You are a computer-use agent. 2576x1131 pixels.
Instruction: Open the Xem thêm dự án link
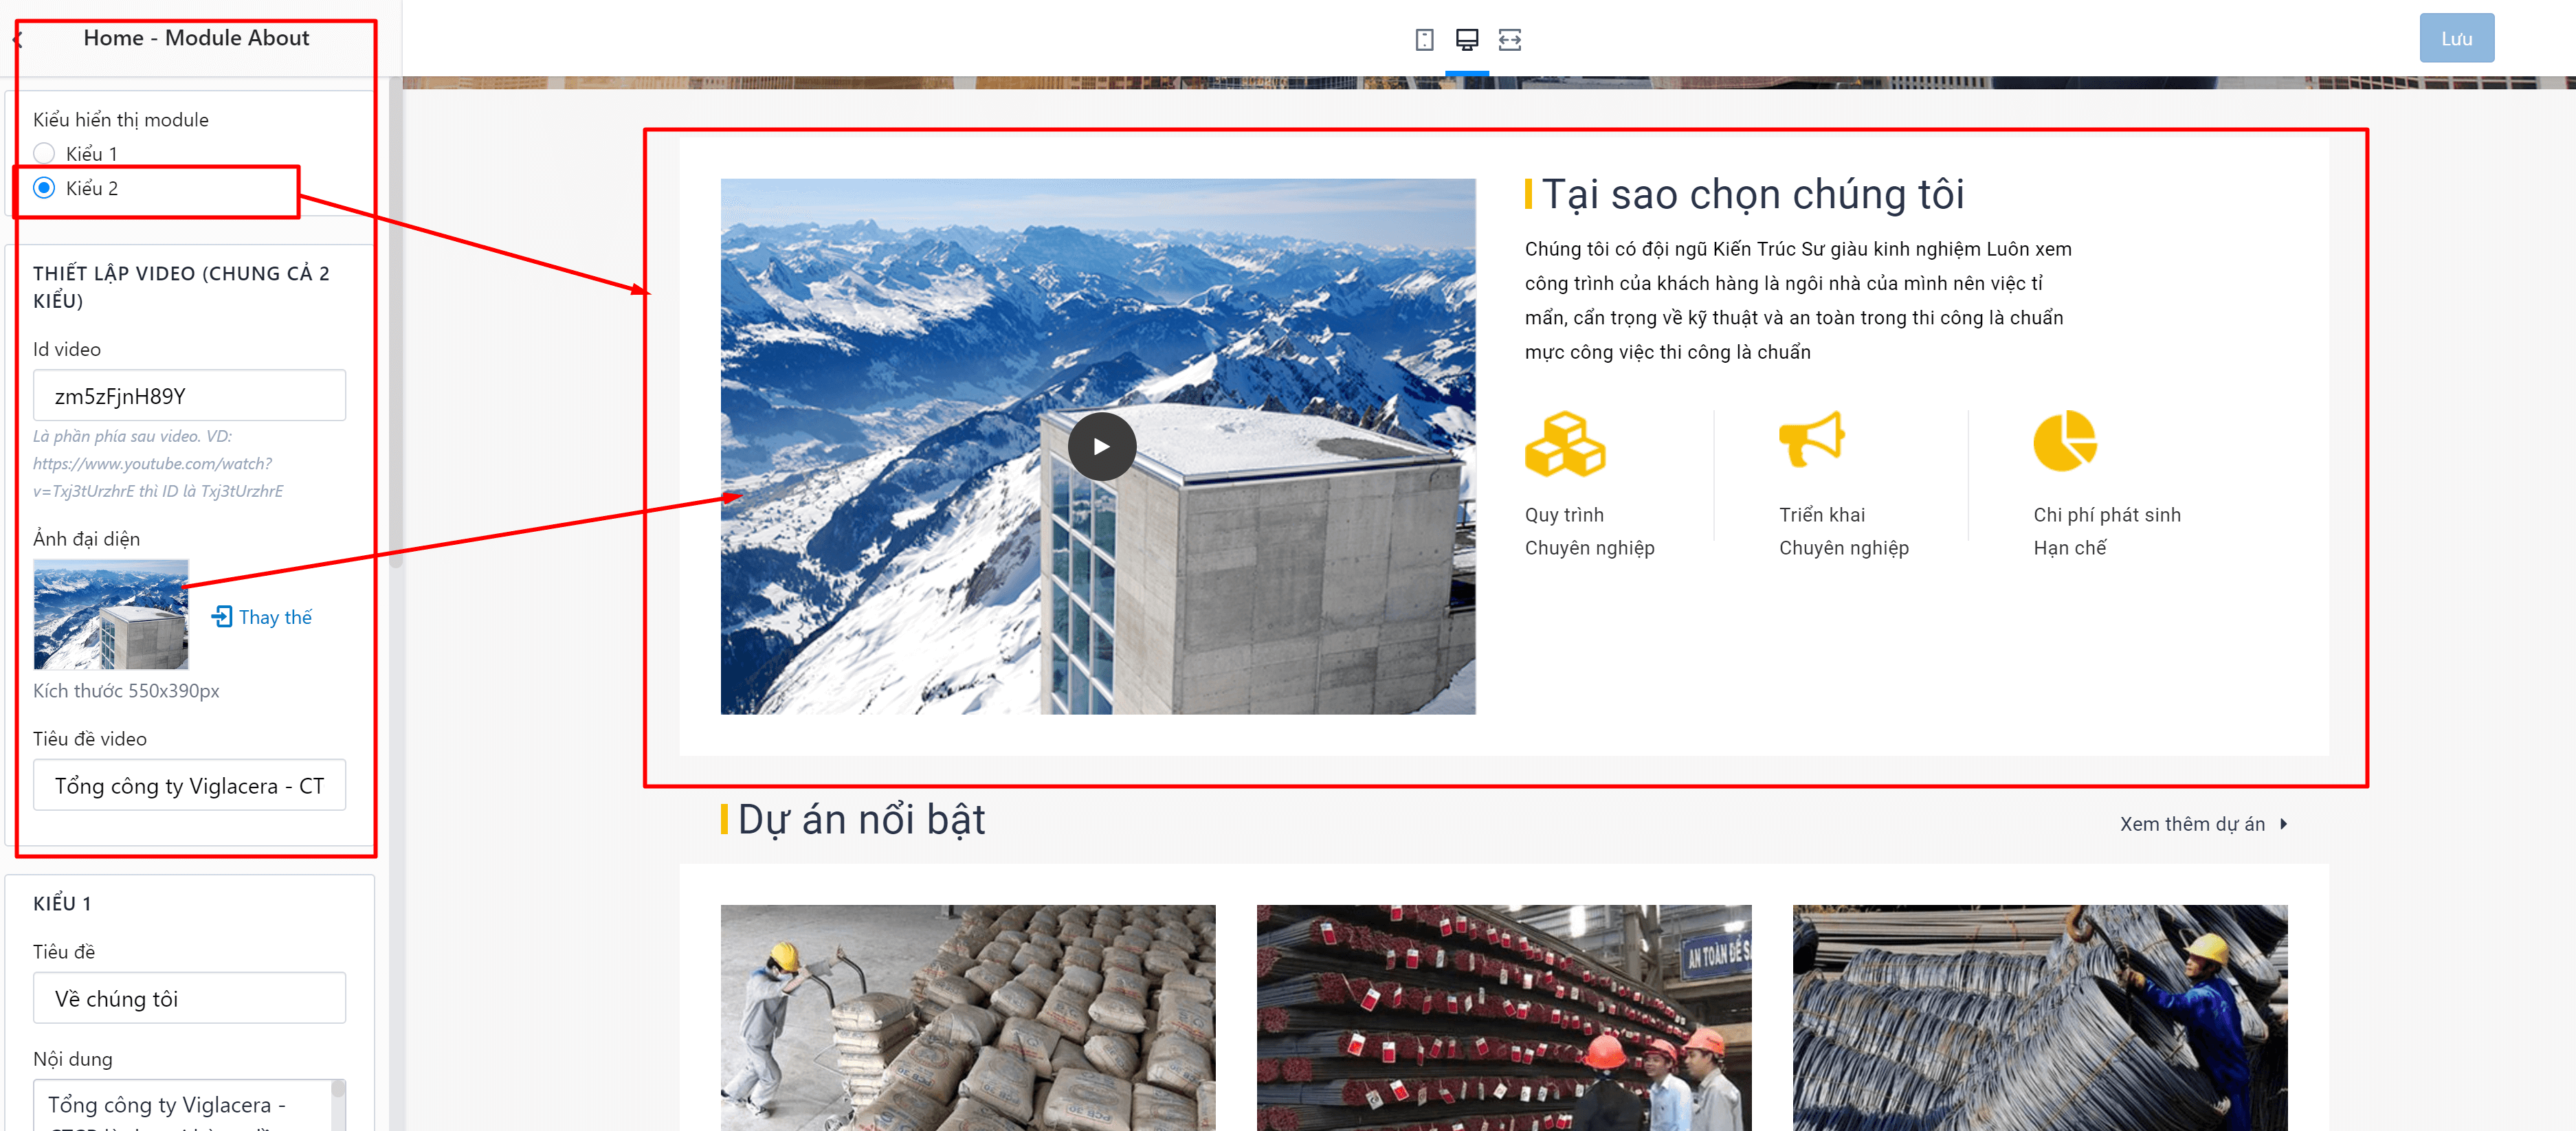click(2191, 824)
